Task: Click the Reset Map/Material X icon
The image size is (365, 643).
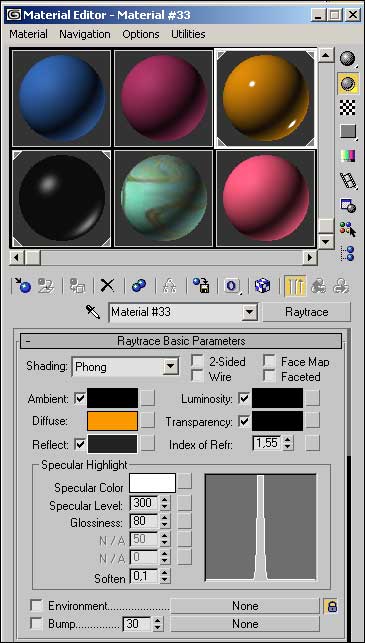Action: tap(107, 286)
